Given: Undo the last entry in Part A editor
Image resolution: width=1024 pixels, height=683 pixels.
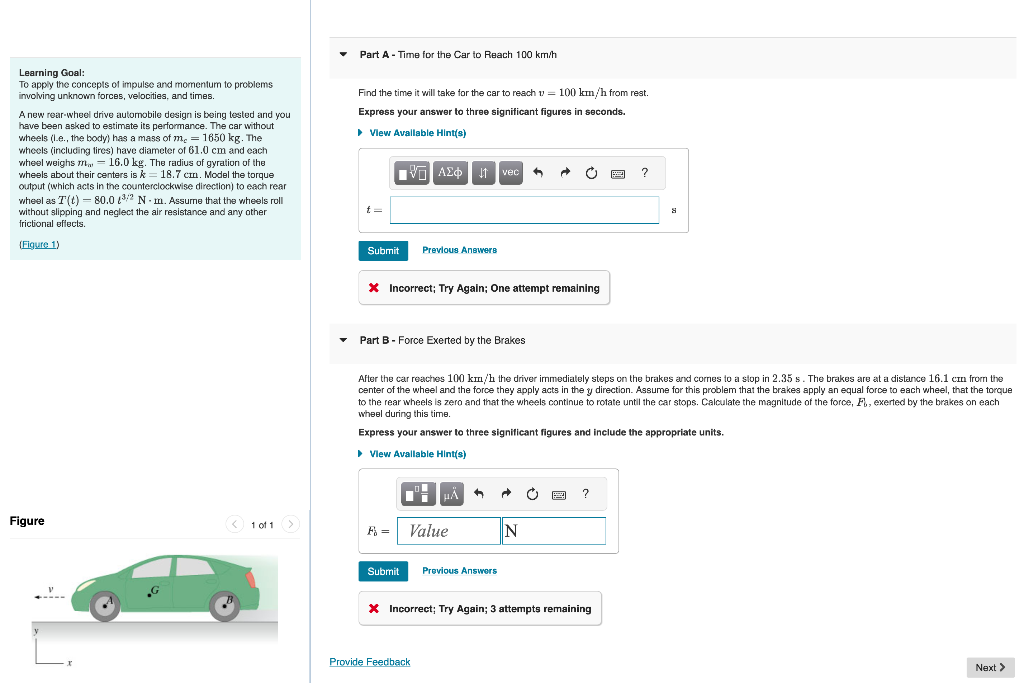Looking at the screenshot, I should click(537, 173).
